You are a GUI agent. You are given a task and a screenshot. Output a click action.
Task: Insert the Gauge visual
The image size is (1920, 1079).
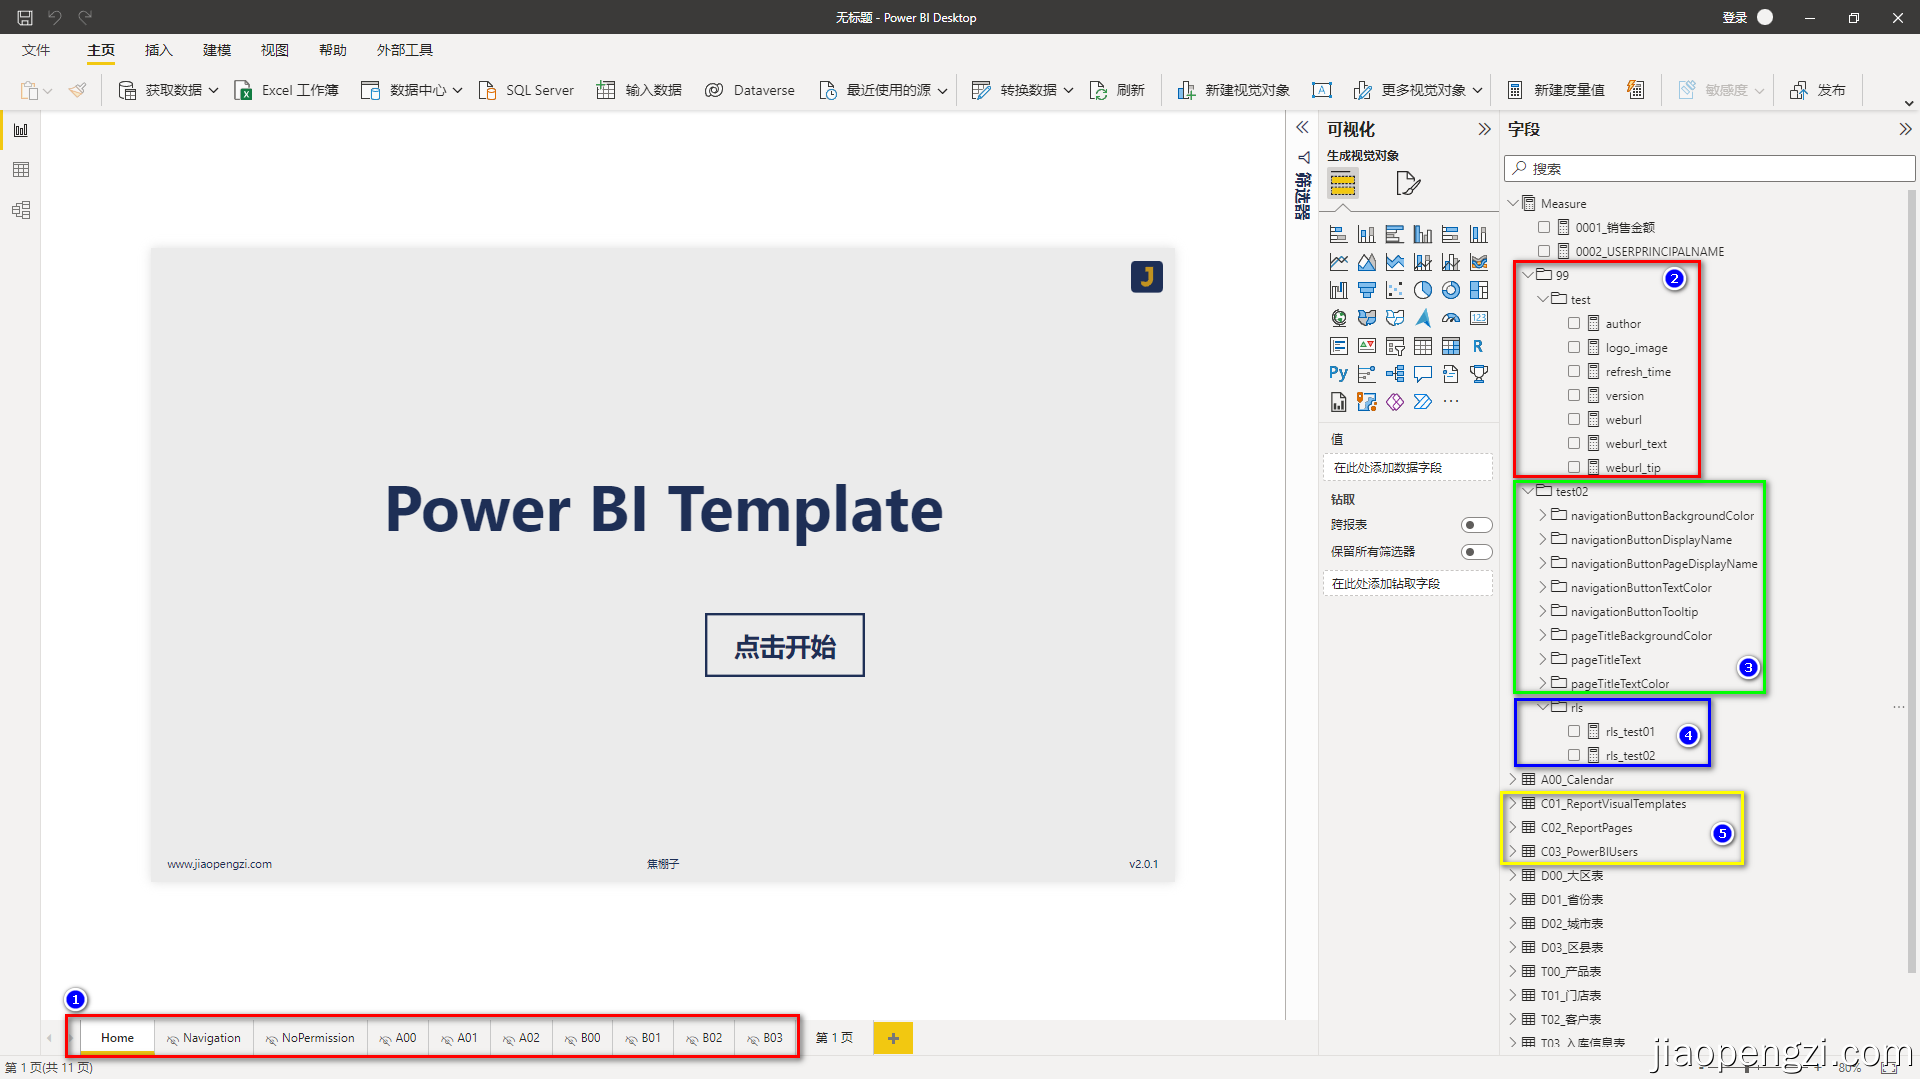click(1451, 318)
